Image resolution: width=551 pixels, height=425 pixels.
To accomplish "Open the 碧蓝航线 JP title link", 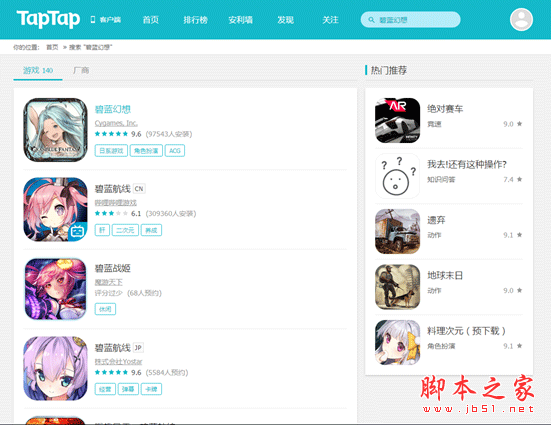I will click(112, 348).
